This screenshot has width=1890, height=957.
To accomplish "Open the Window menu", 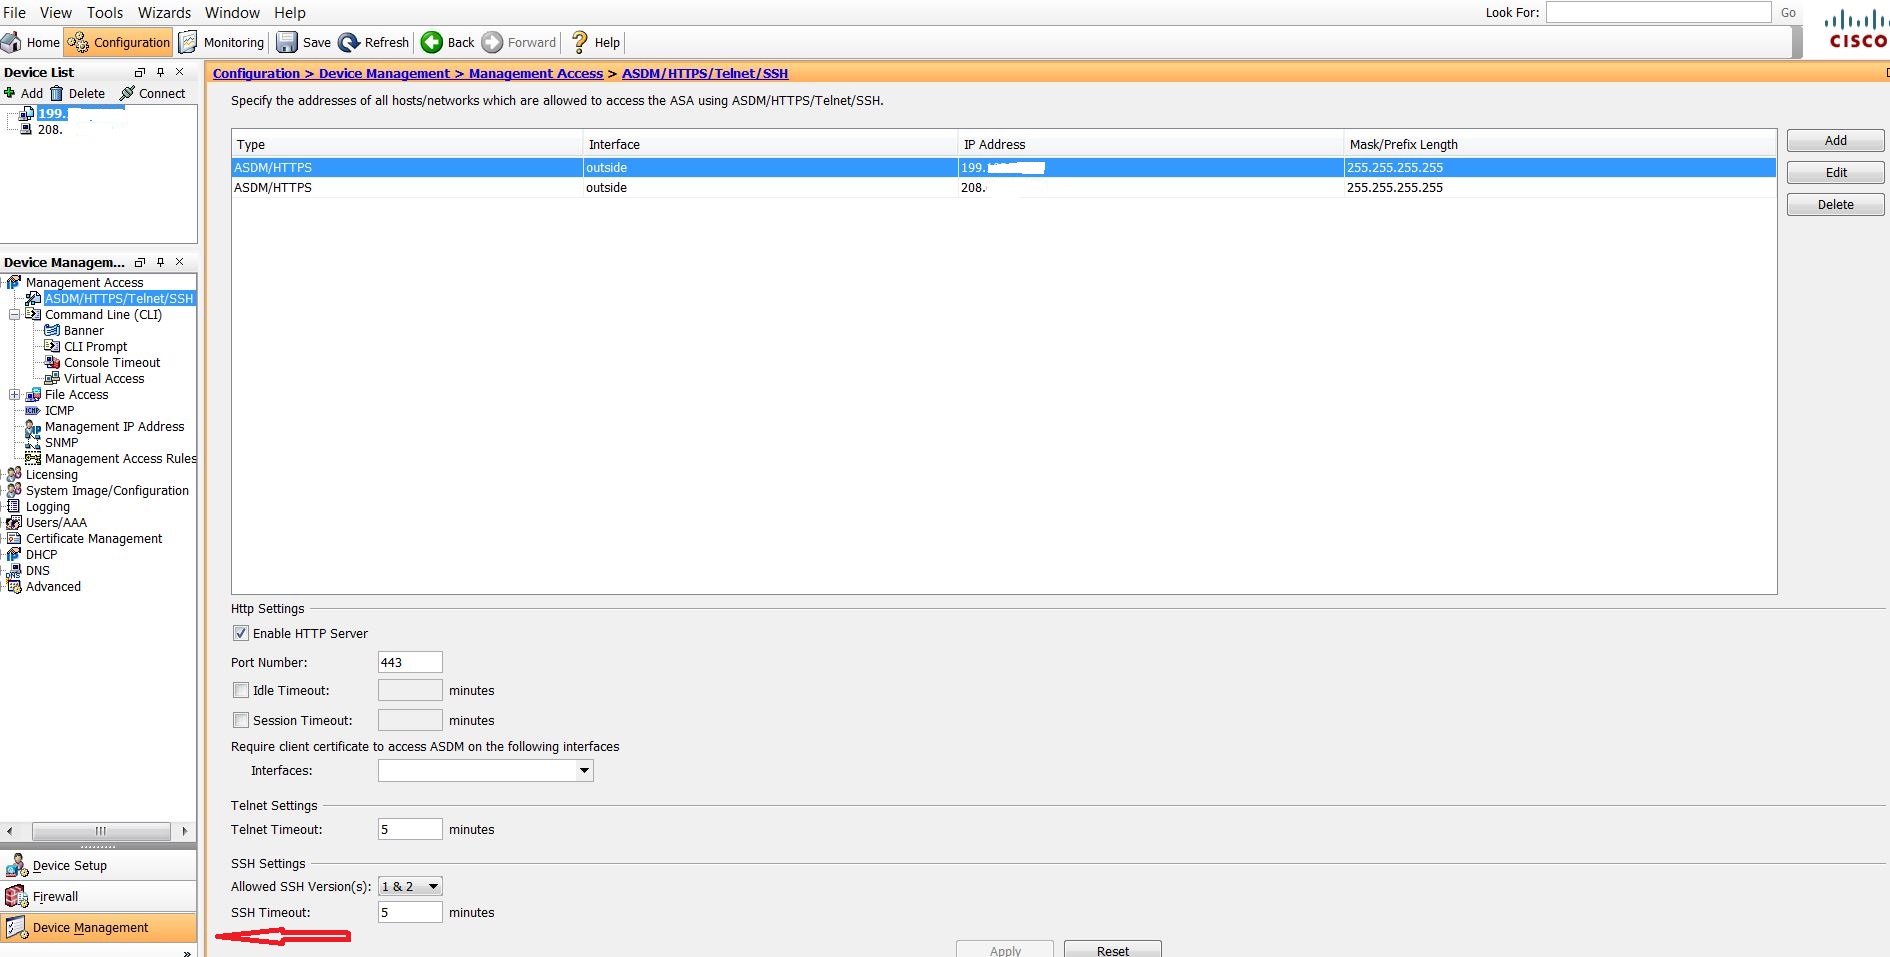I will pyautogui.click(x=232, y=12).
